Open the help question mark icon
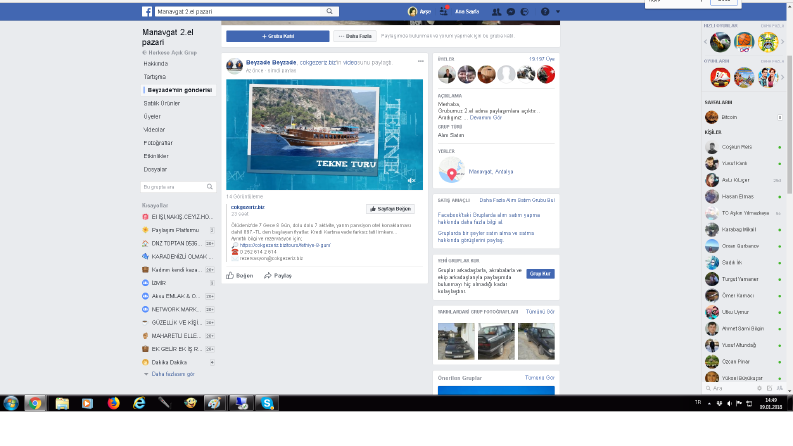The height and width of the screenshot is (446, 793). (545, 12)
